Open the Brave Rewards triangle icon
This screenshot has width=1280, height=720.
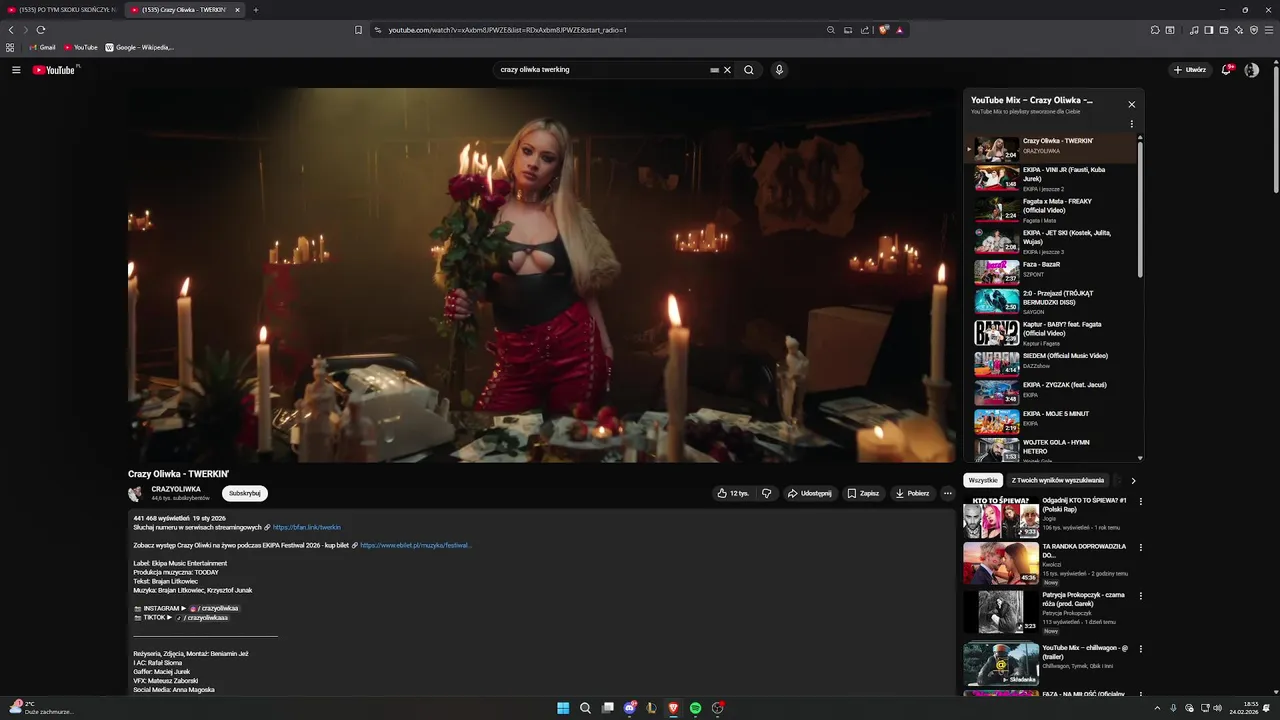(x=900, y=30)
